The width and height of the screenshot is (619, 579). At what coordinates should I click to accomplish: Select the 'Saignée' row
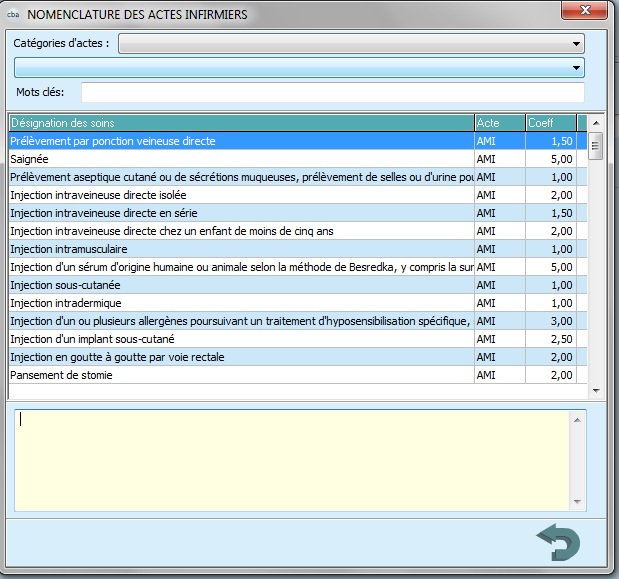(x=298, y=159)
